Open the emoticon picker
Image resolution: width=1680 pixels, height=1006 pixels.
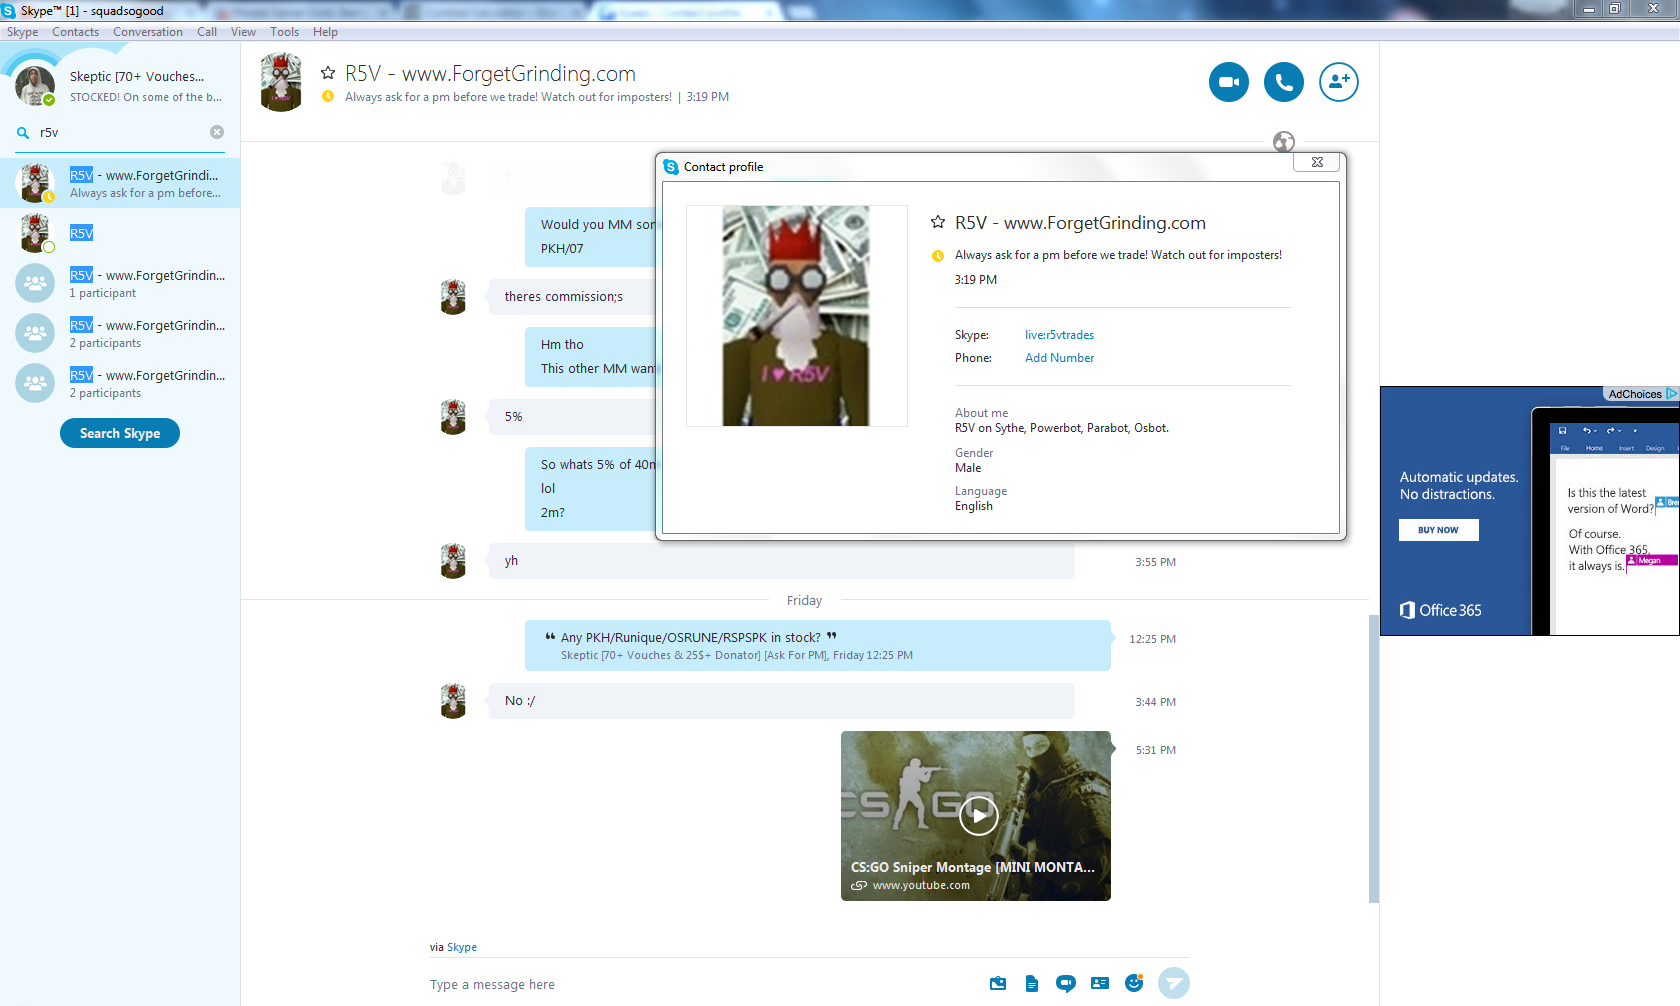1134,983
